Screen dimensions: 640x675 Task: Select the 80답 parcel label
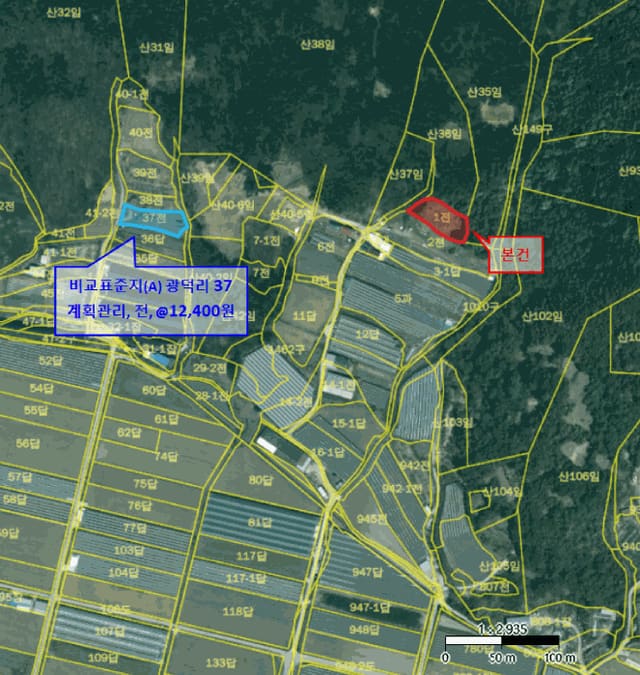(260, 480)
